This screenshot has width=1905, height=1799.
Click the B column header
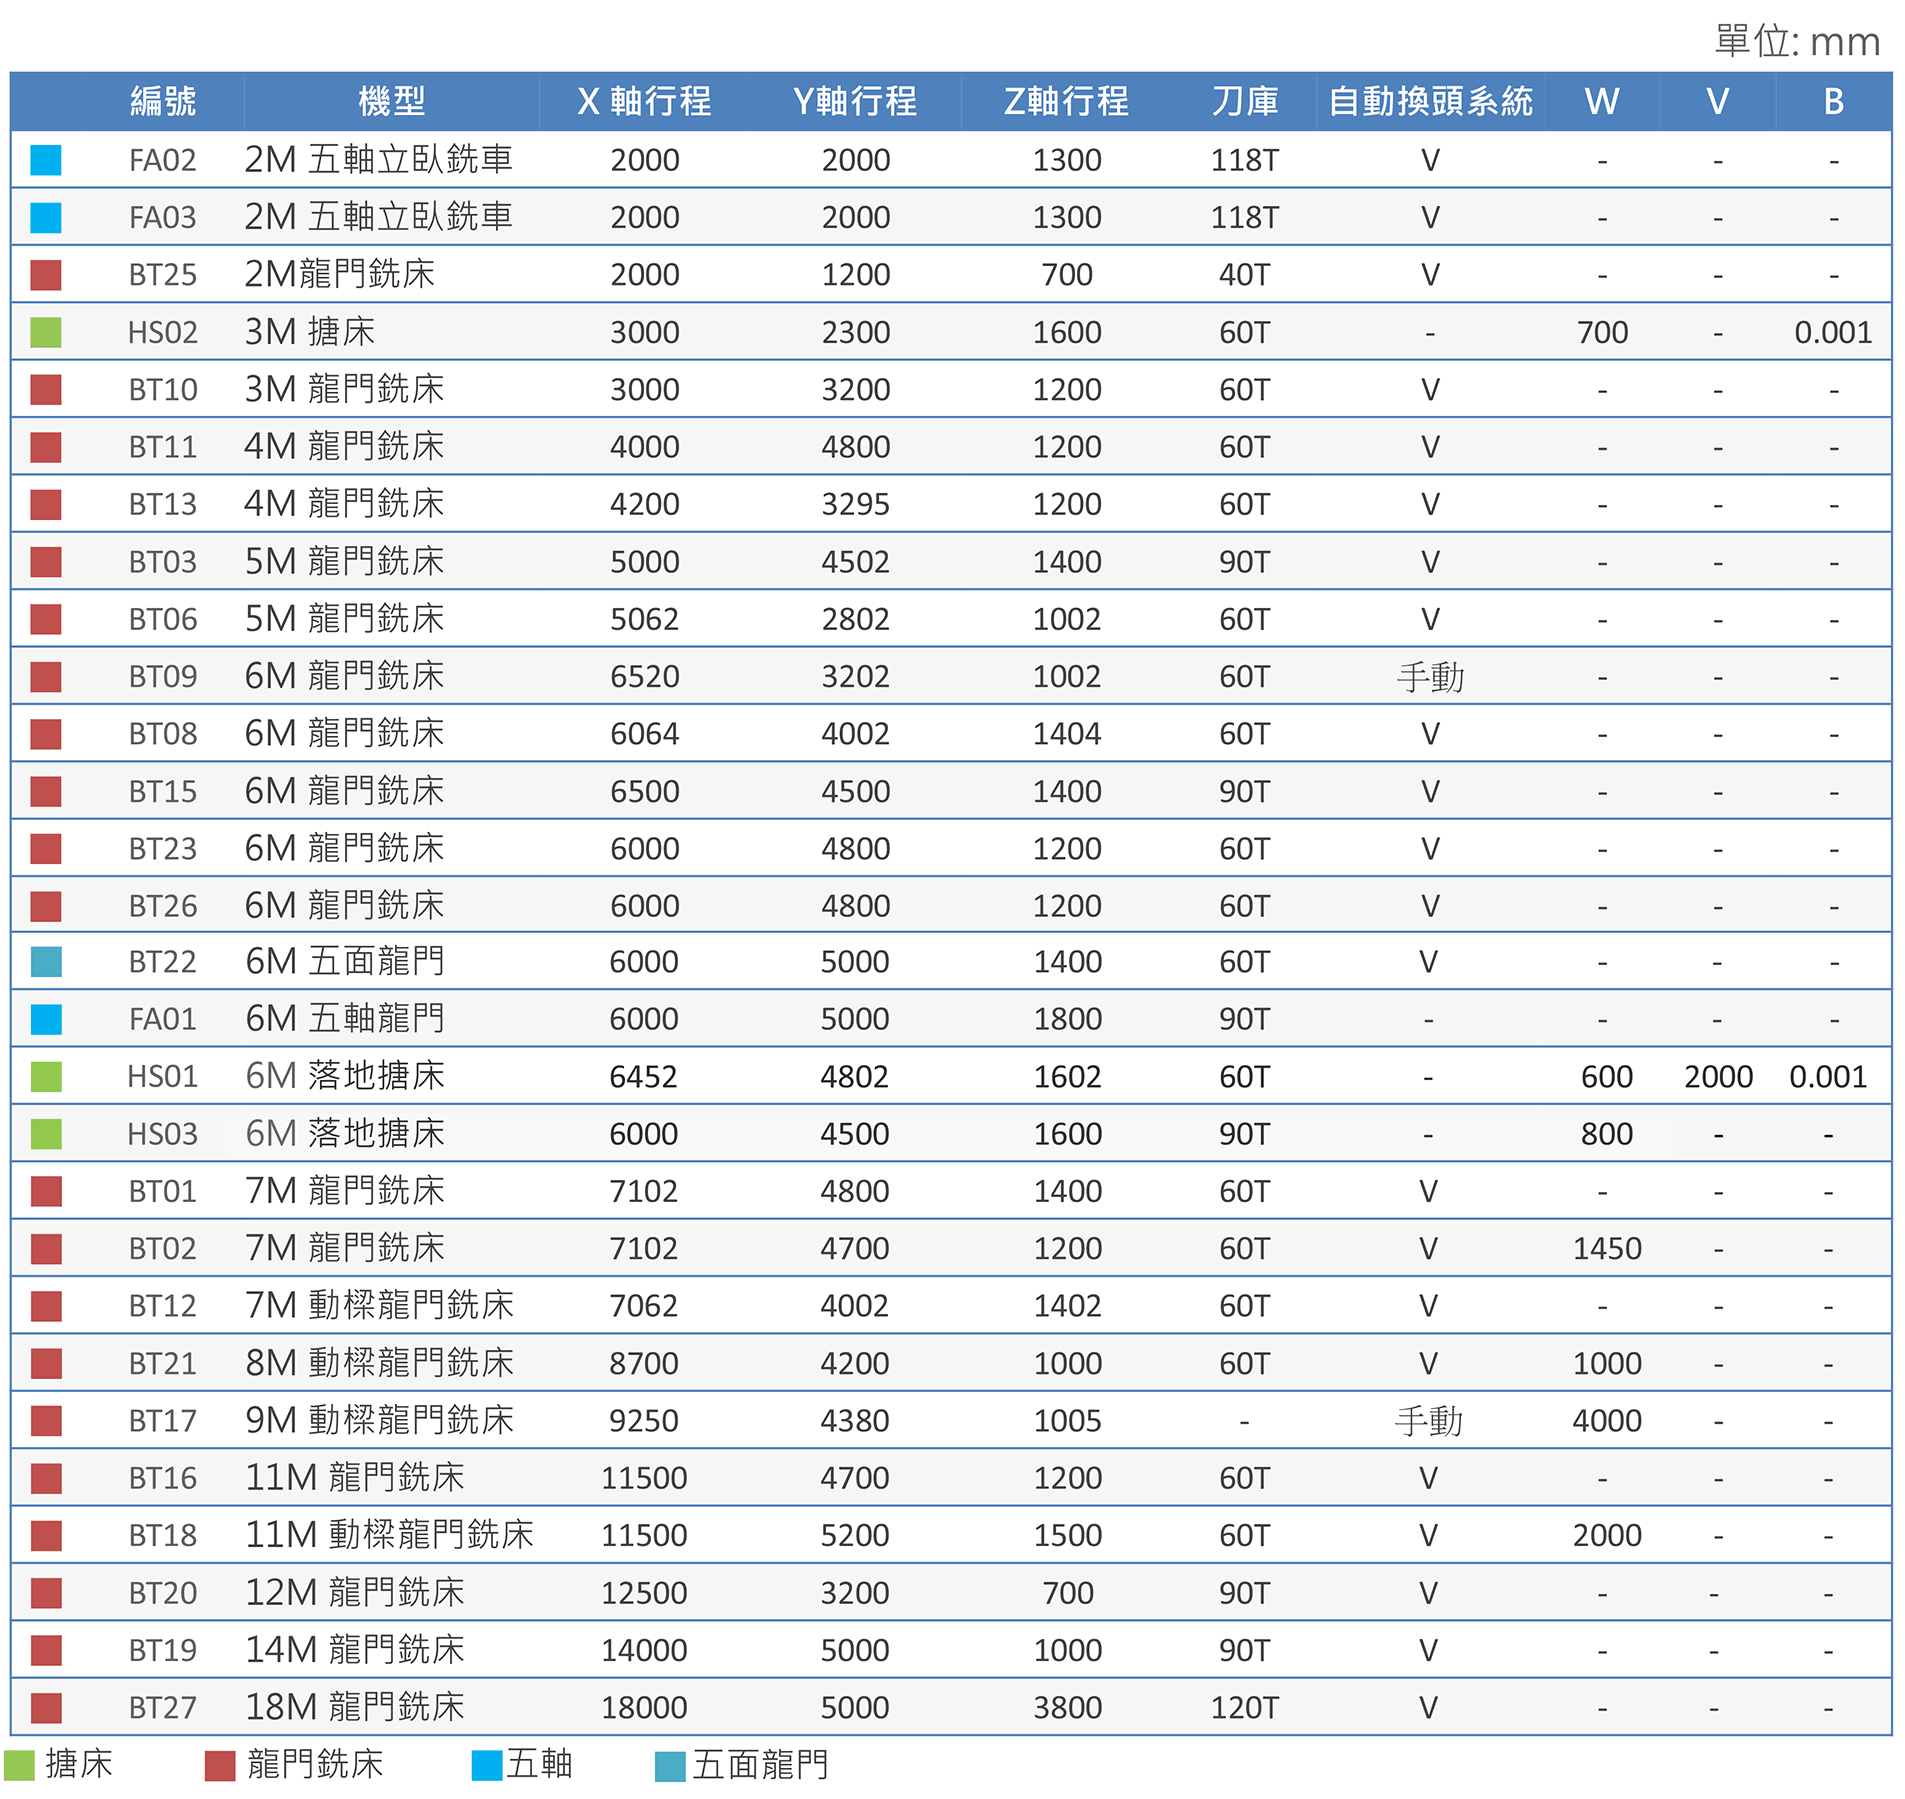[1833, 101]
